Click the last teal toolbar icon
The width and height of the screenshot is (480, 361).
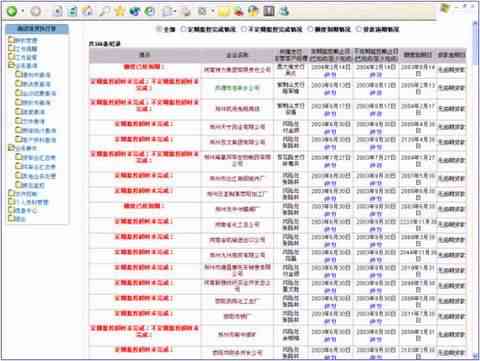point(284,12)
